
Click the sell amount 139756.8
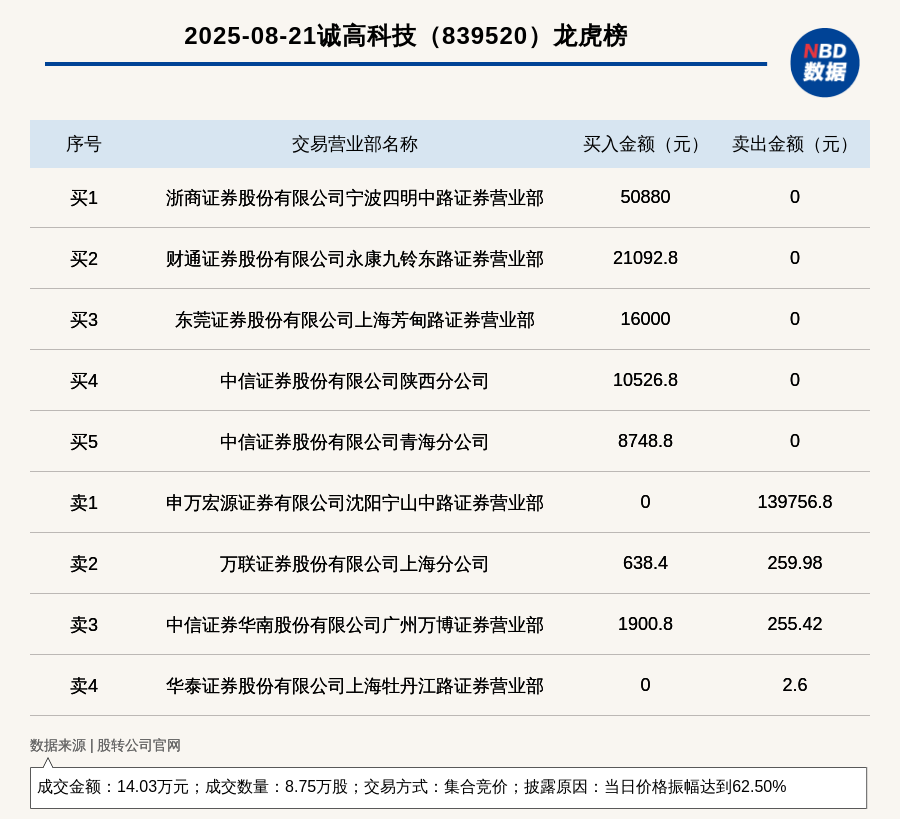point(794,502)
